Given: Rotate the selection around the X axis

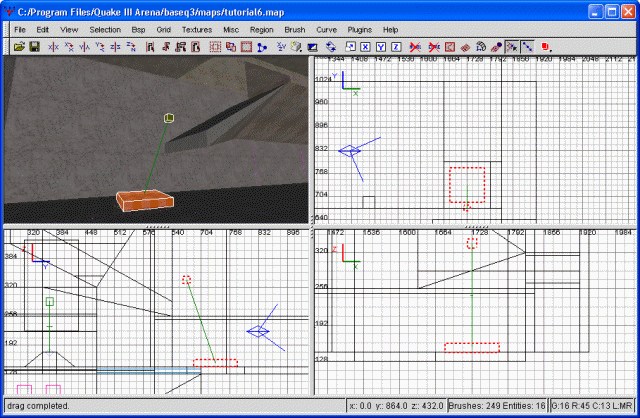Looking at the screenshot, I should (x=69, y=47).
